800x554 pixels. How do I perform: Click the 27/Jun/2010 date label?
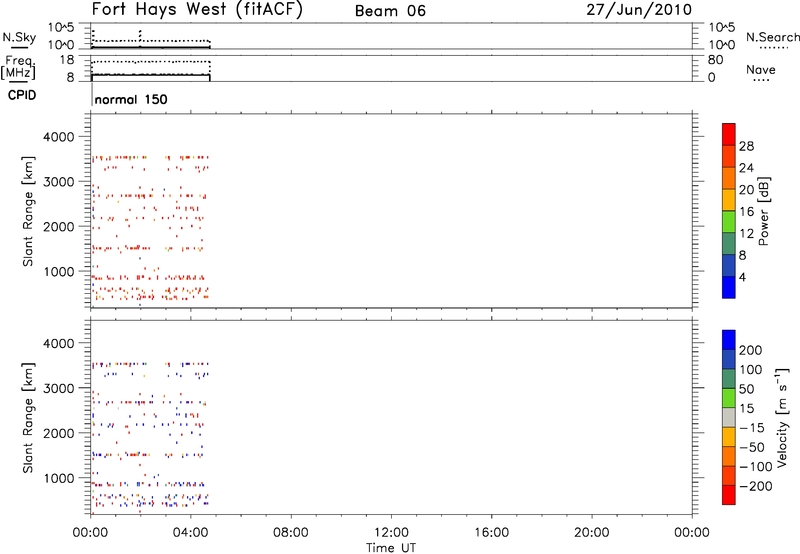point(639,10)
